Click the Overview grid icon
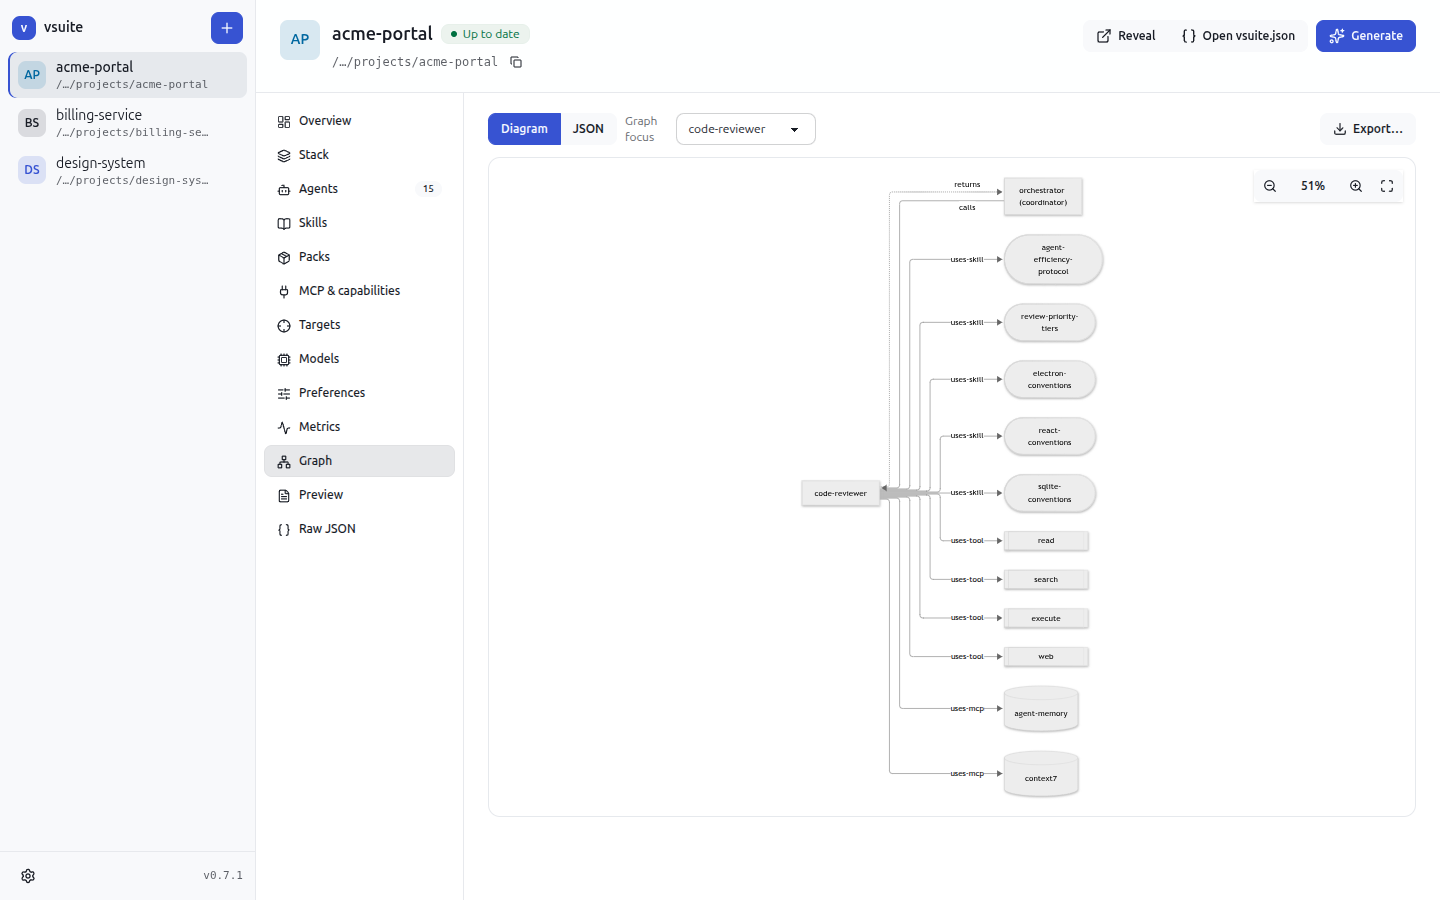The height and width of the screenshot is (900, 1440). 284,121
